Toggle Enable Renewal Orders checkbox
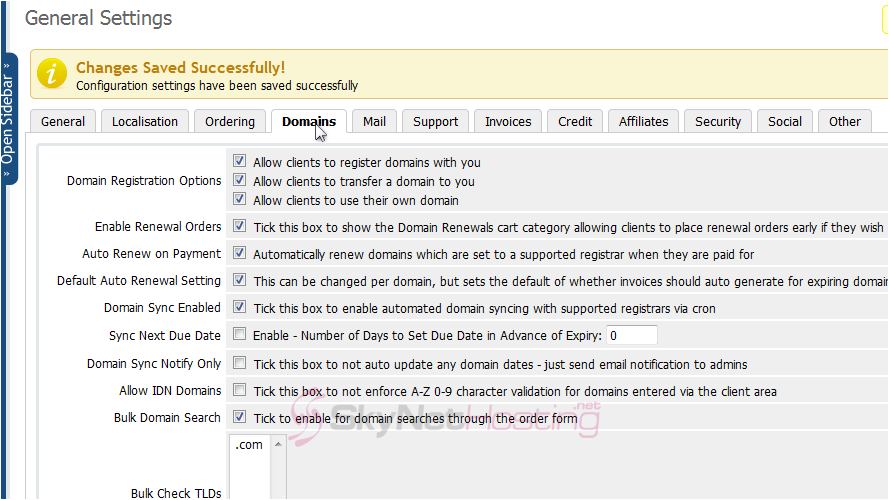 pos(239,226)
